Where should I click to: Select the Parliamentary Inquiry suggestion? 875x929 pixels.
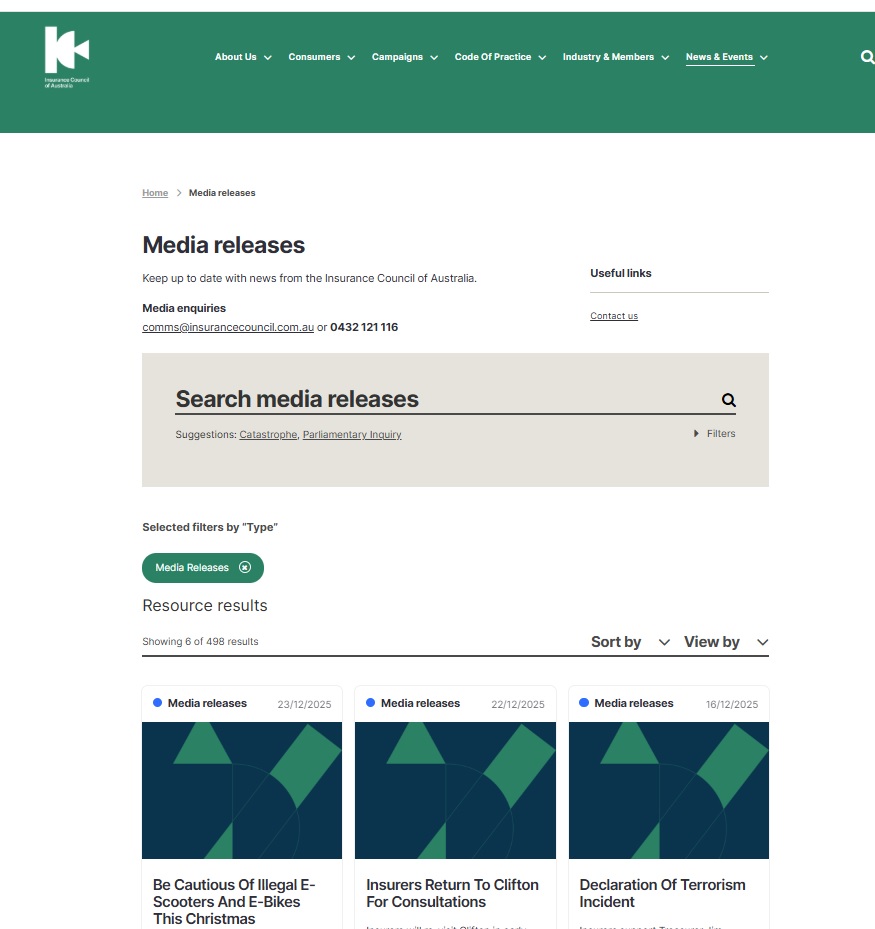pos(352,435)
